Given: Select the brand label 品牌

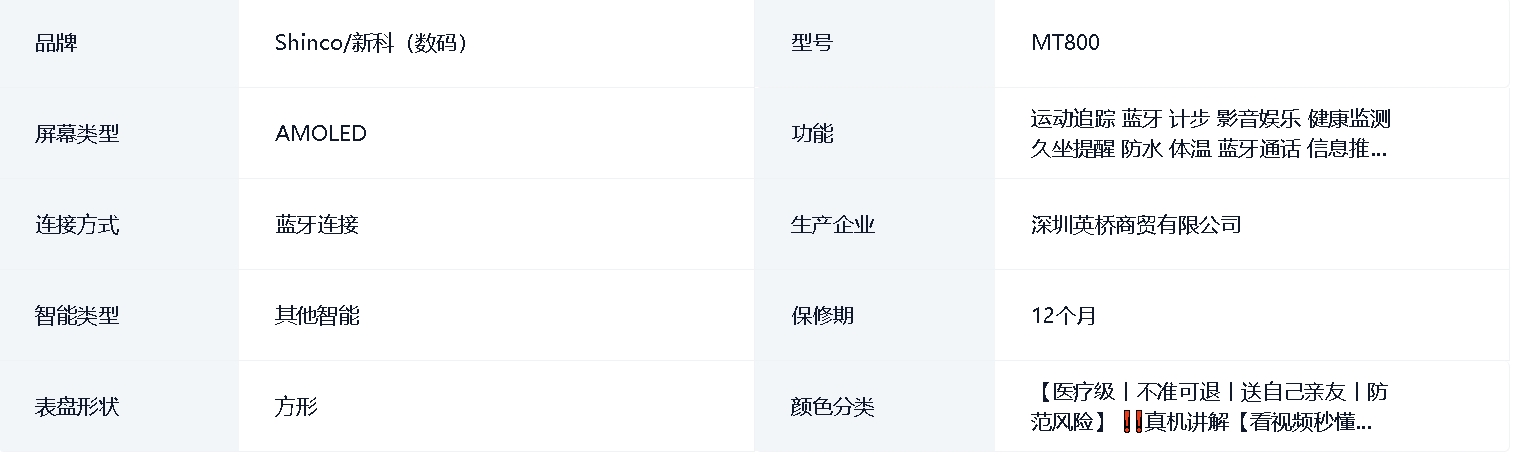Looking at the screenshot, I should 56,43.
